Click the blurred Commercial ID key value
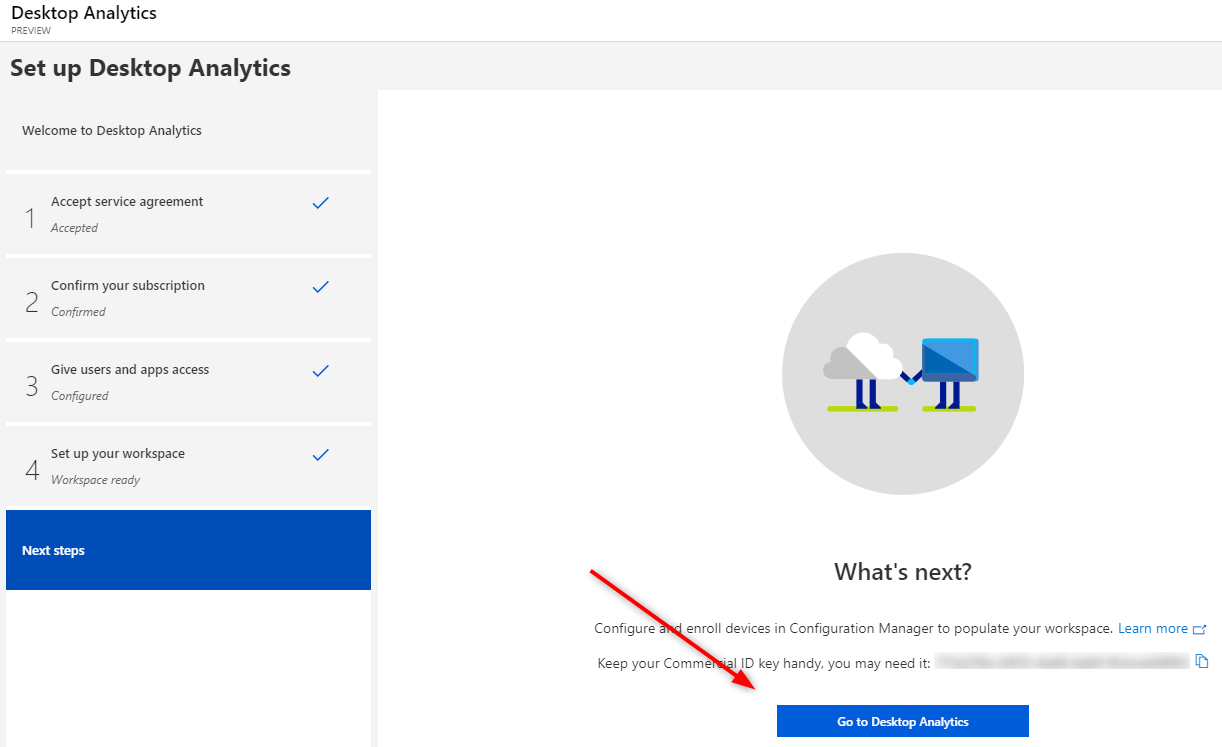The height and width of the screenshot is (747, 1222). tap(1062, 662)
